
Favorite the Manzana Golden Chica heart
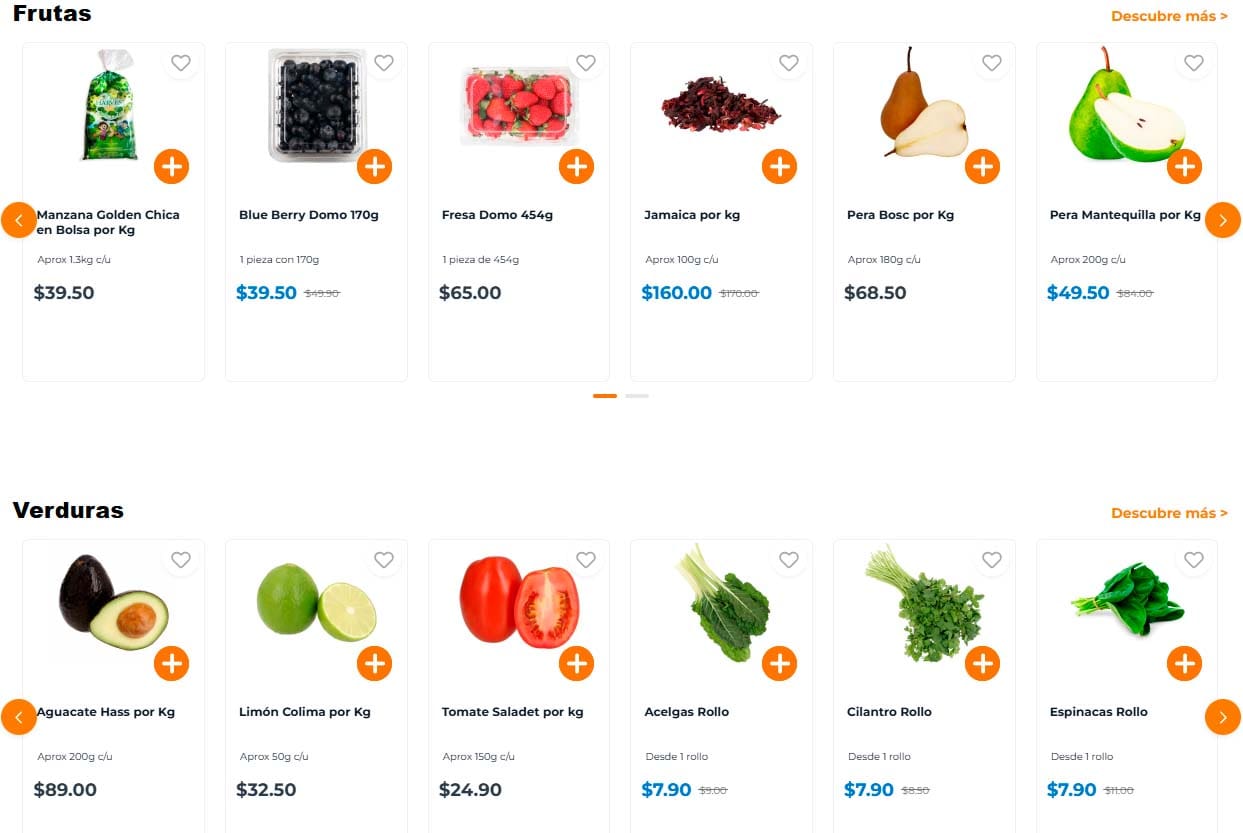(x=180, y=63)
